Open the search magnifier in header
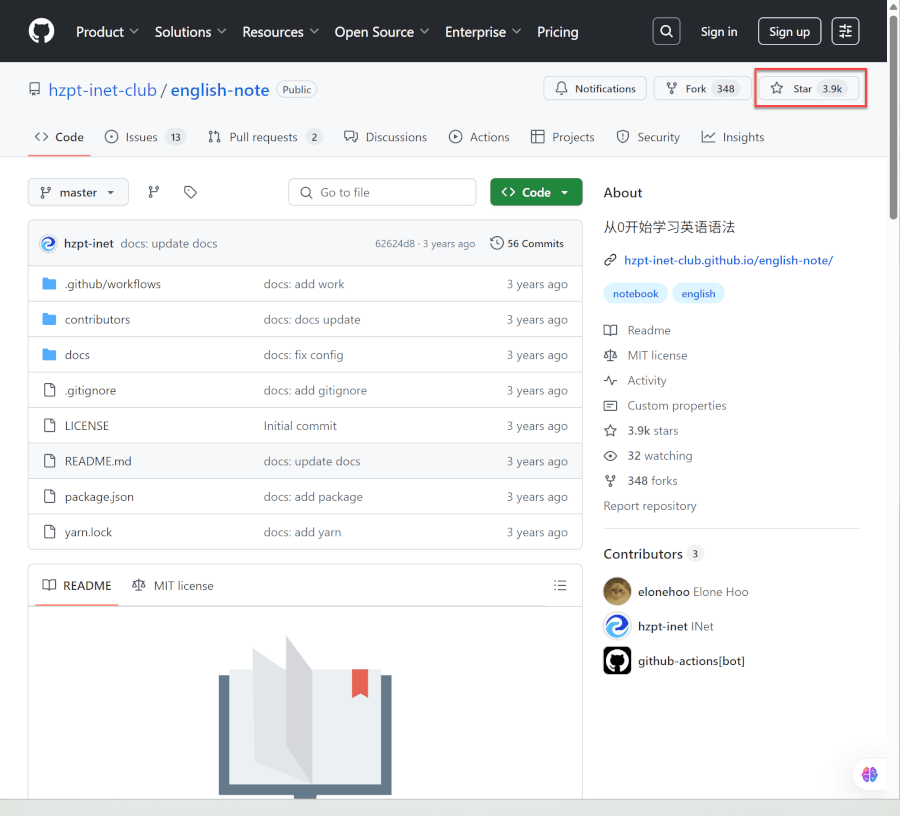The width and height of the screenshot is (900, 816). tap(666, 31)
